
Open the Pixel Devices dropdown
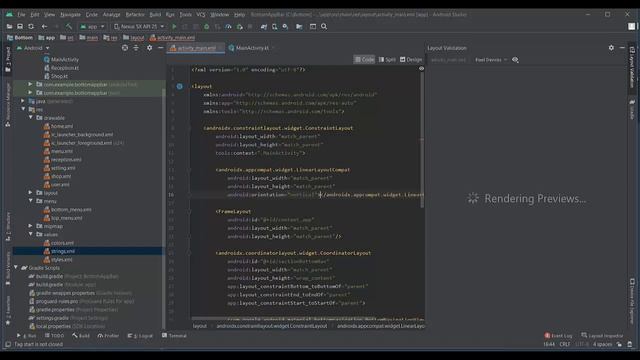[x=491, y=60]
